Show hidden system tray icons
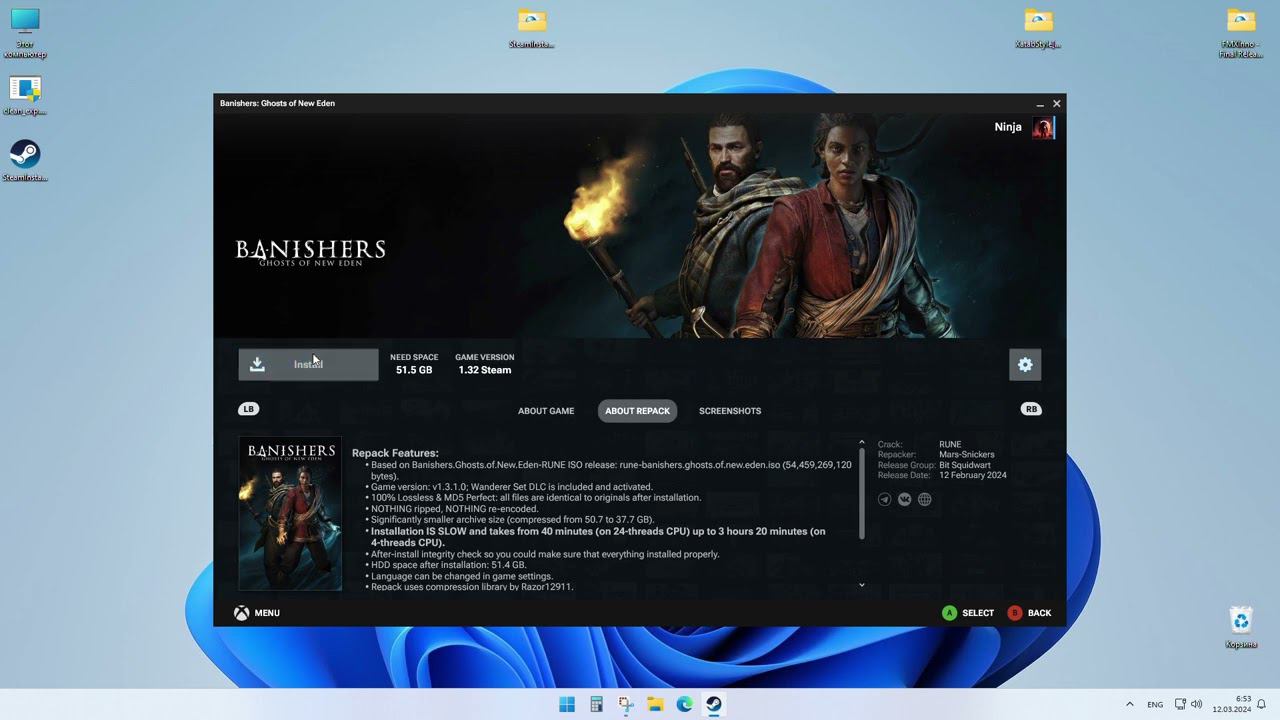The width and height of the screenshot is (1280, 720). pos(1130,704)
